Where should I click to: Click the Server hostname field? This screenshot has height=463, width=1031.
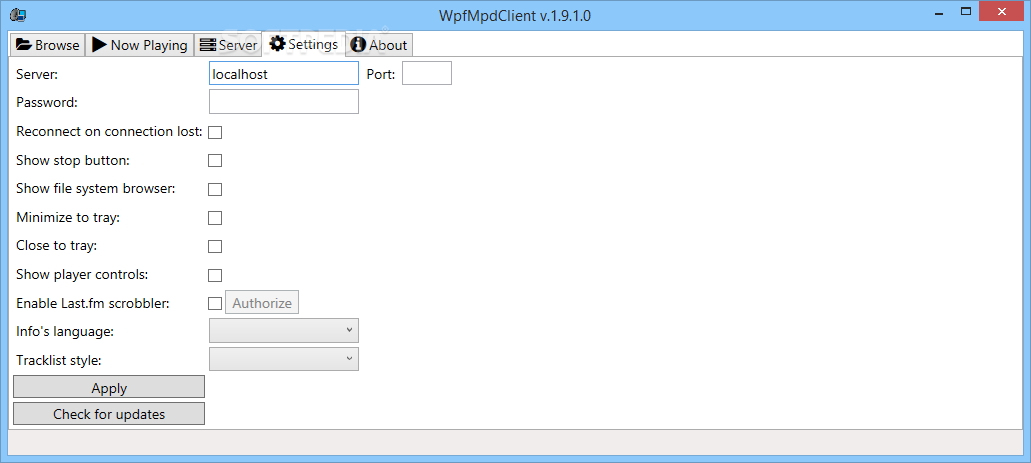tap(283, 74)
